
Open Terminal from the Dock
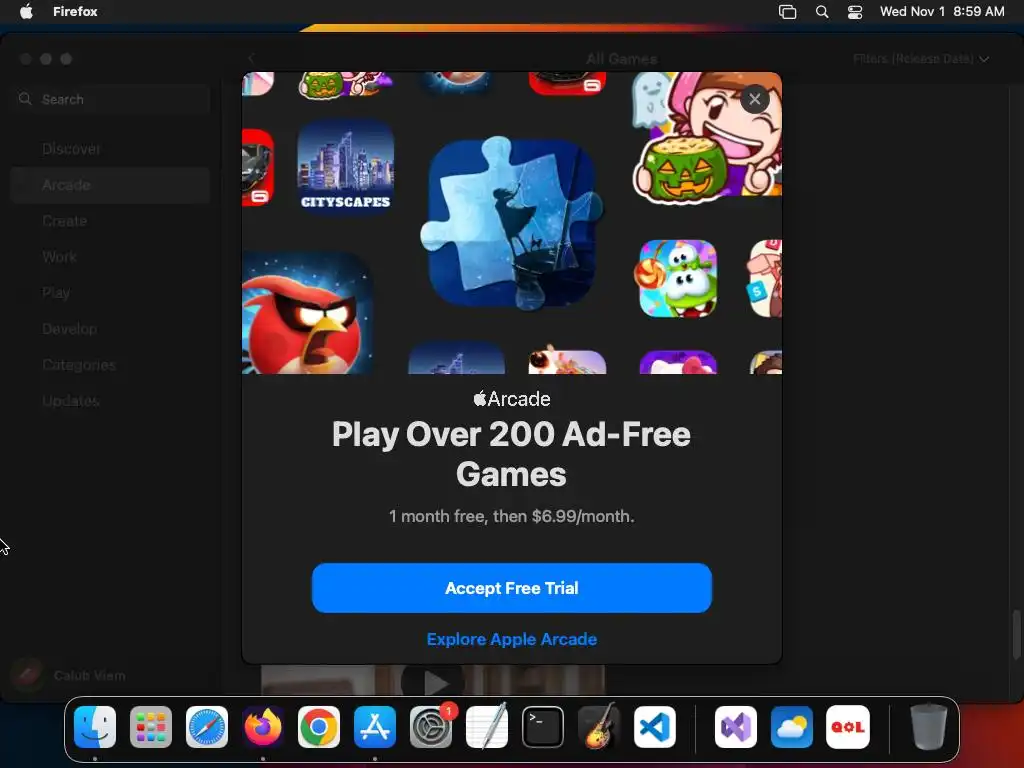[543, 727]
